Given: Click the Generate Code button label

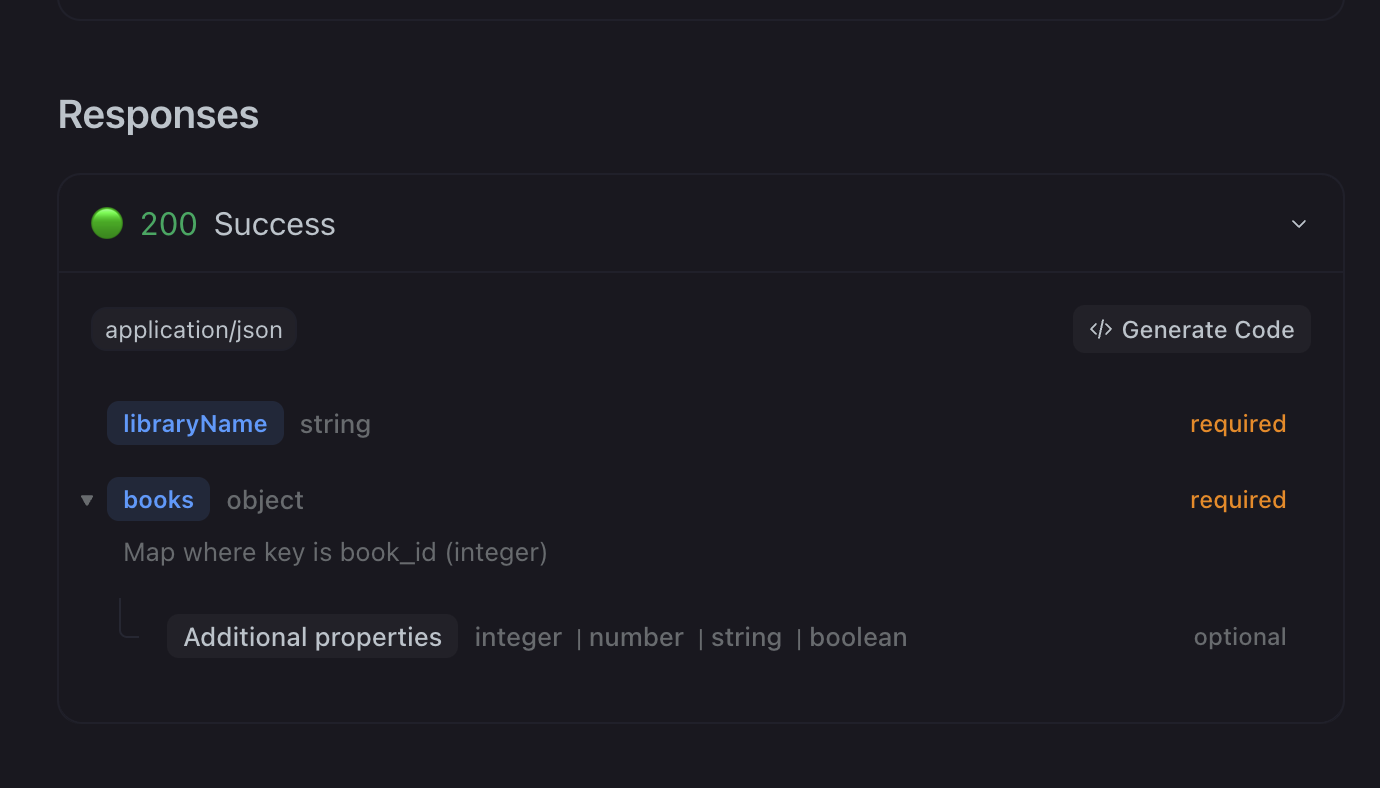Looking at the screenshot, I should [x=1207, y=329].
